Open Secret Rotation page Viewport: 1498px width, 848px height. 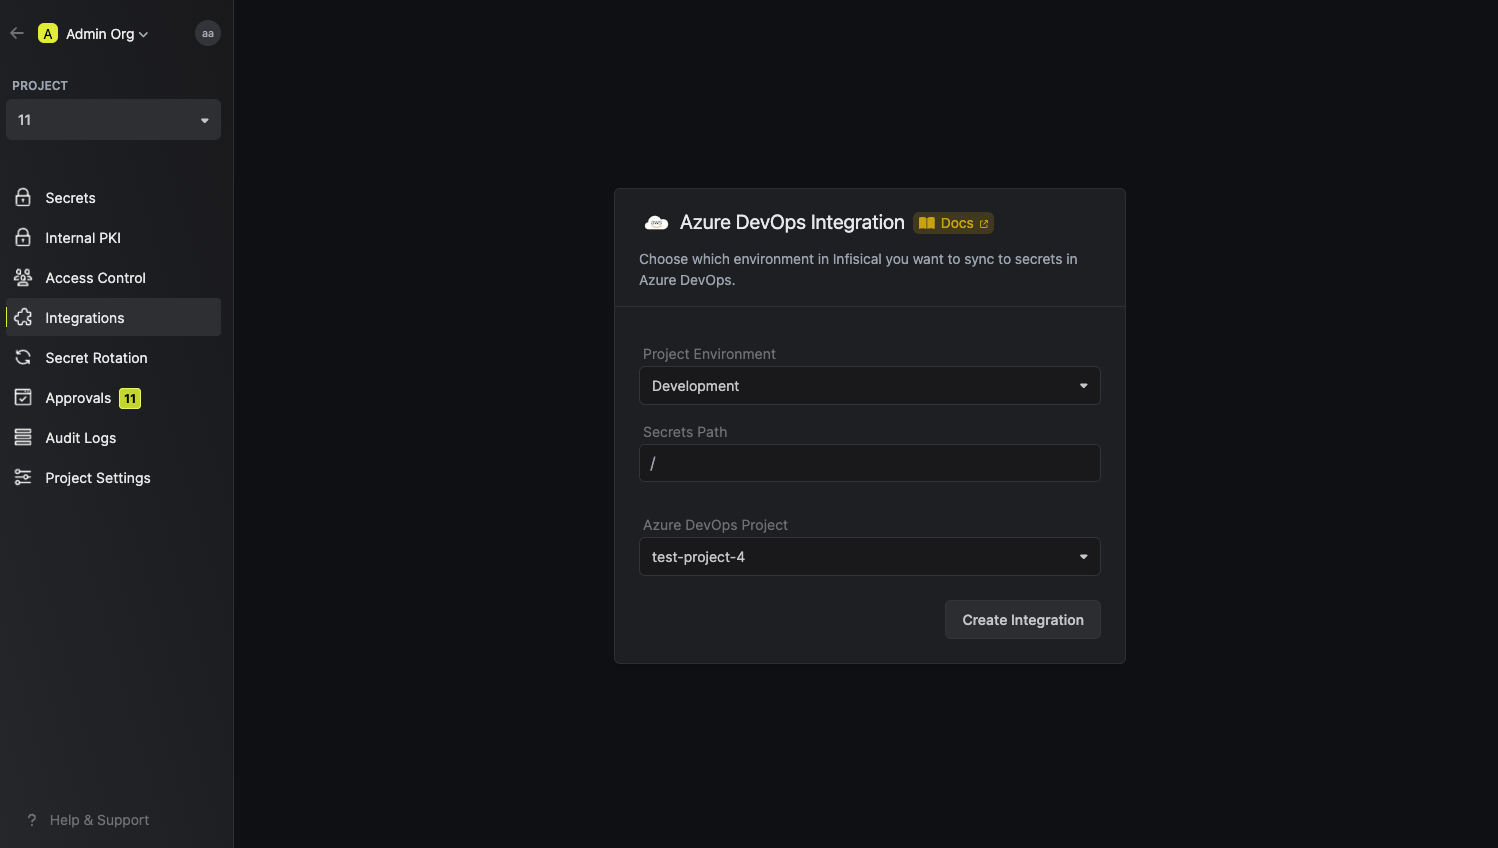pyautogui.click(x=113, y=357)
